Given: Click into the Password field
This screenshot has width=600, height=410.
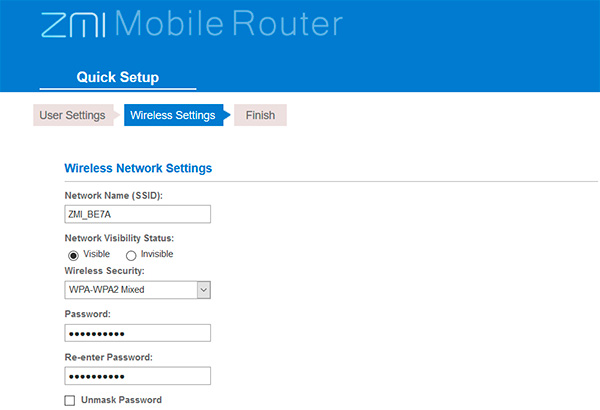Looking at the screenshot, I should 137,332.
